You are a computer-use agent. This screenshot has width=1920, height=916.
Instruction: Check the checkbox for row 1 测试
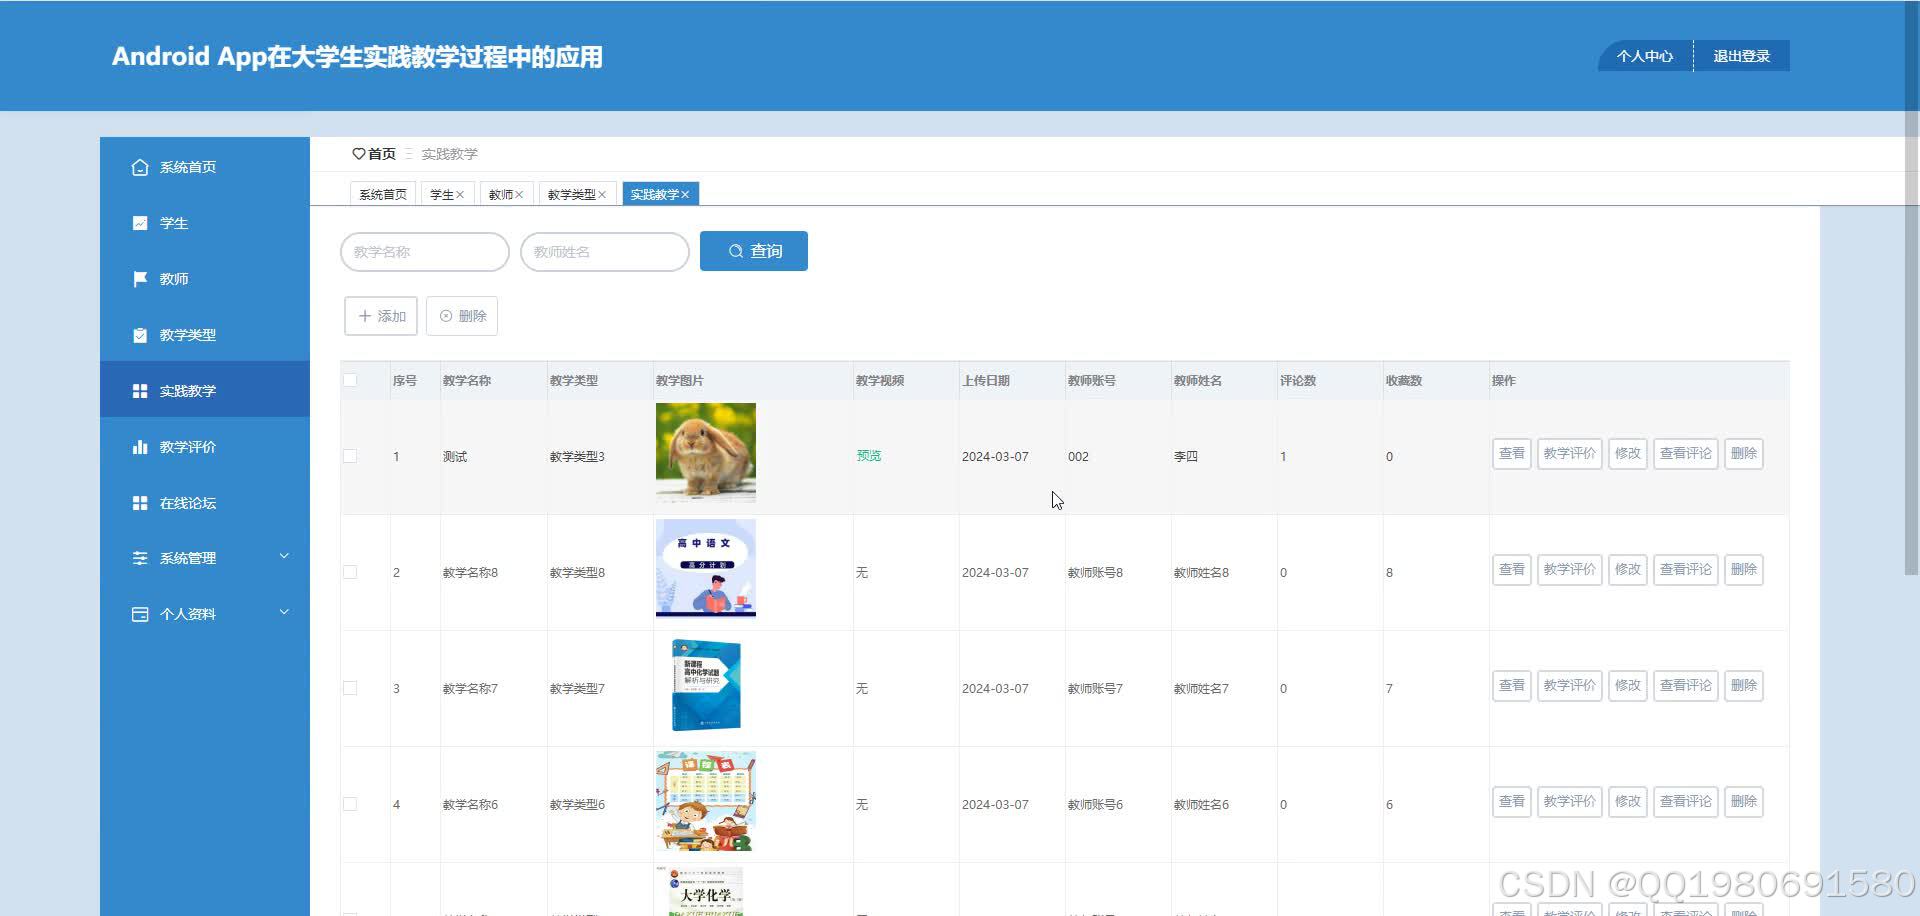(x=350, y=455)
